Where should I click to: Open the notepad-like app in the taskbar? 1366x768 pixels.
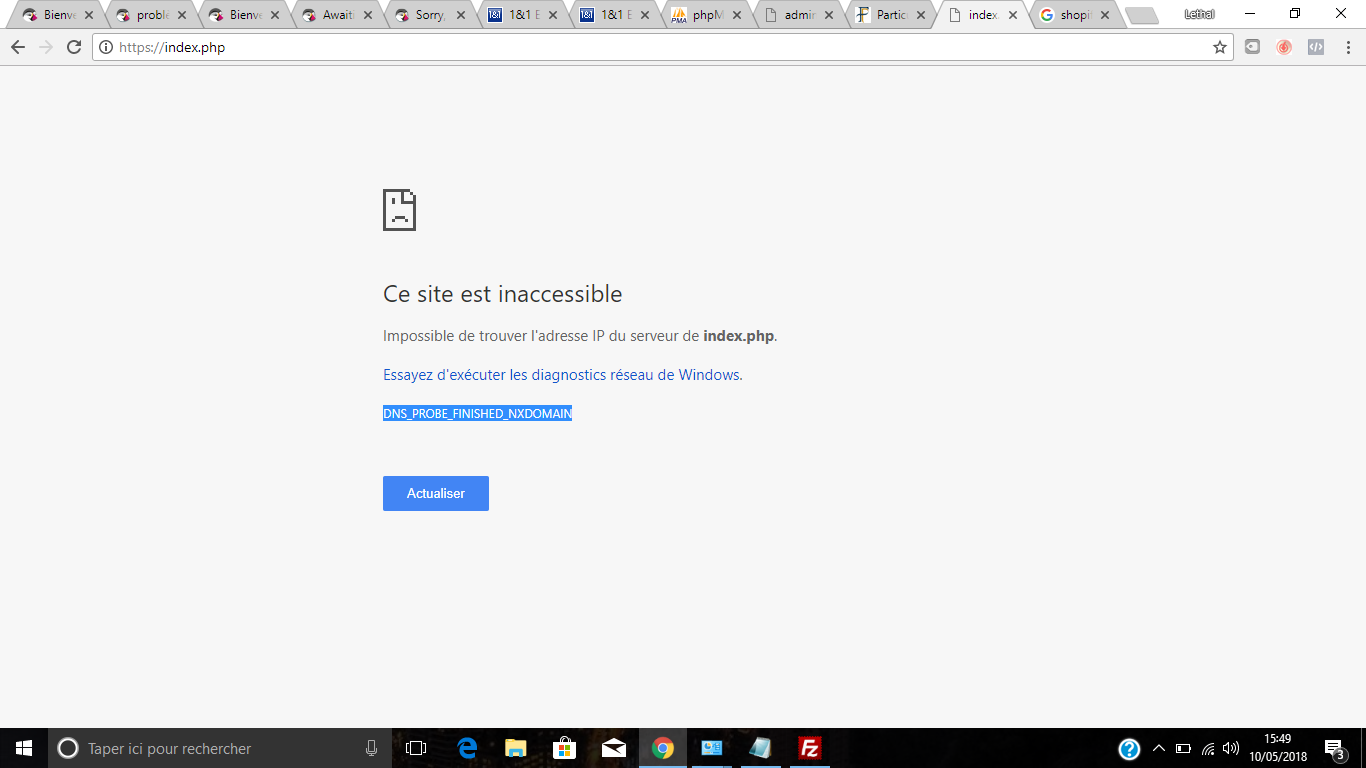tap(761, 748)
